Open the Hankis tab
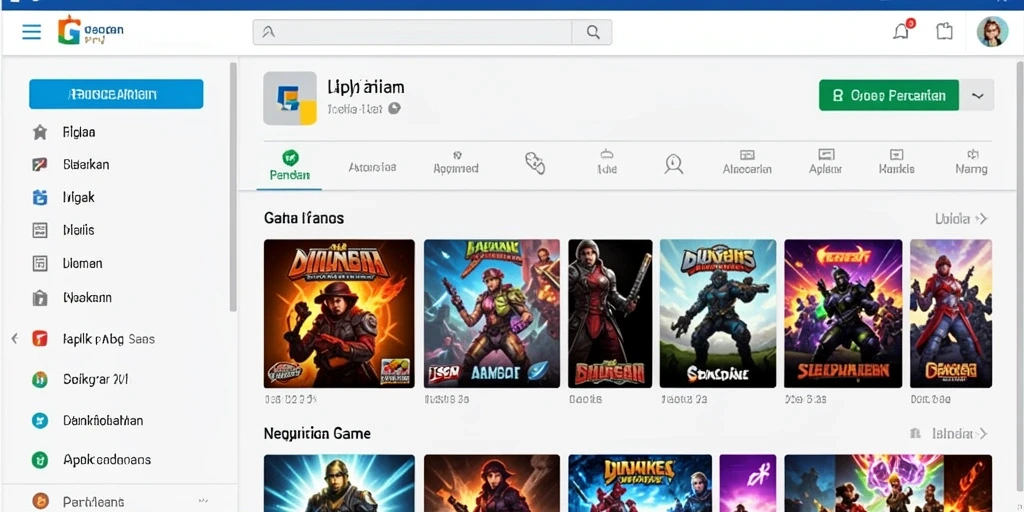 pos(897,163)
